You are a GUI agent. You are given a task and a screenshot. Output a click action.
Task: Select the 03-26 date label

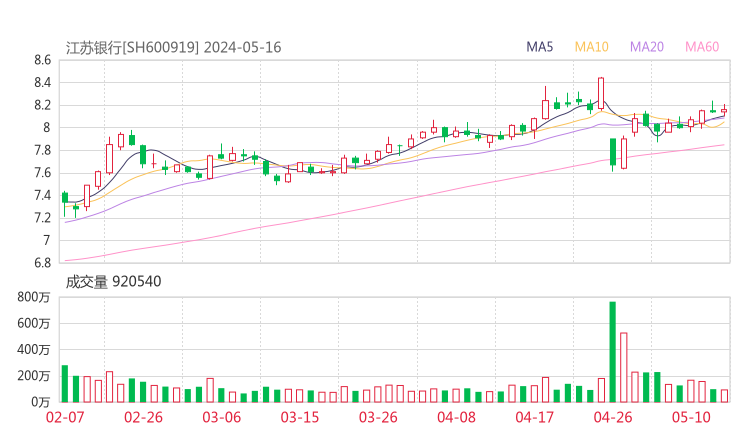[x=378, y=417]
